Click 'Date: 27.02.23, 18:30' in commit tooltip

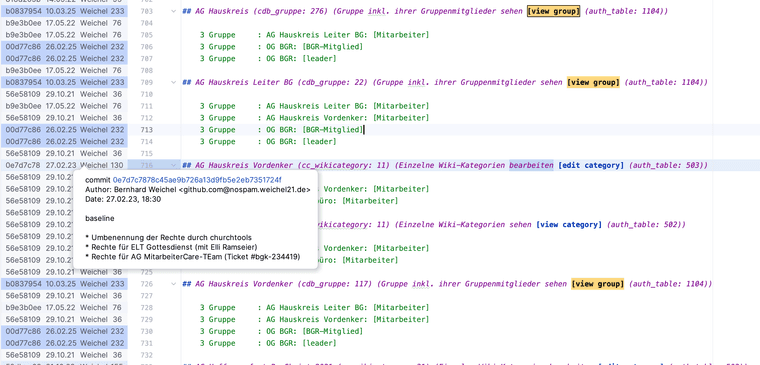click(x=123, y=199)
